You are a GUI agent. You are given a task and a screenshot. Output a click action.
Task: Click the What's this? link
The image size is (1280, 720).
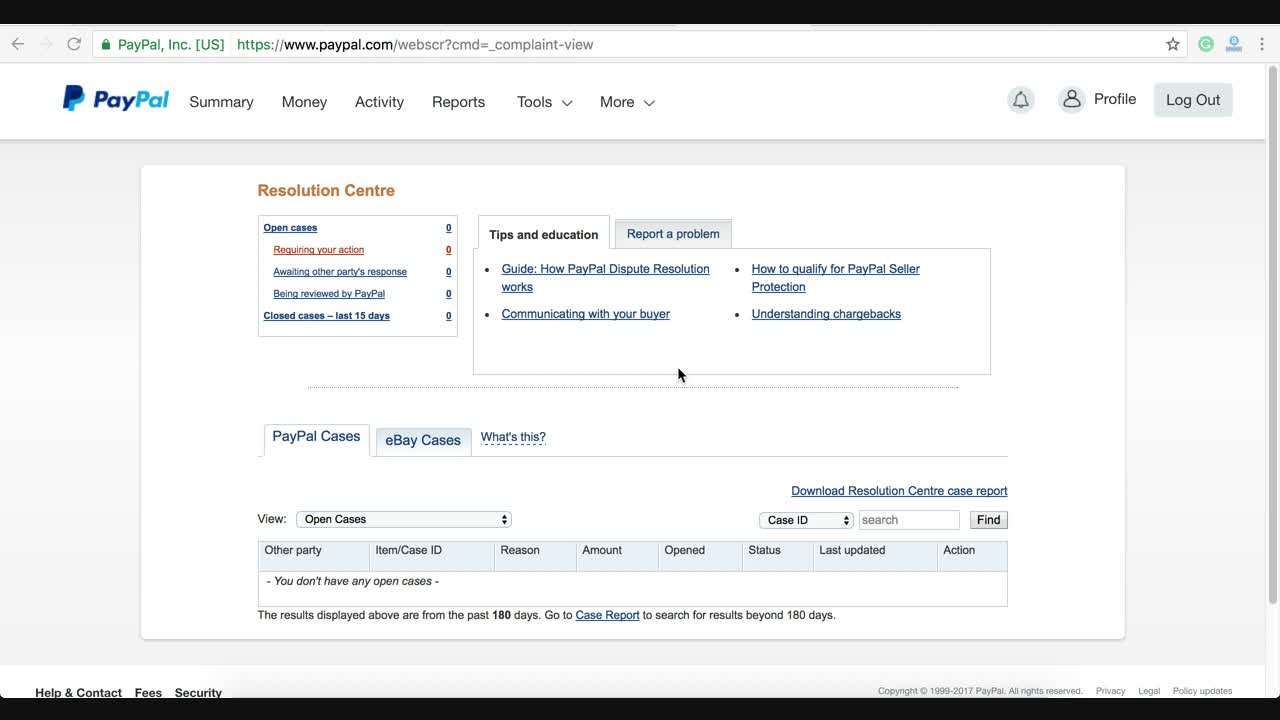(x=513, y=437)
